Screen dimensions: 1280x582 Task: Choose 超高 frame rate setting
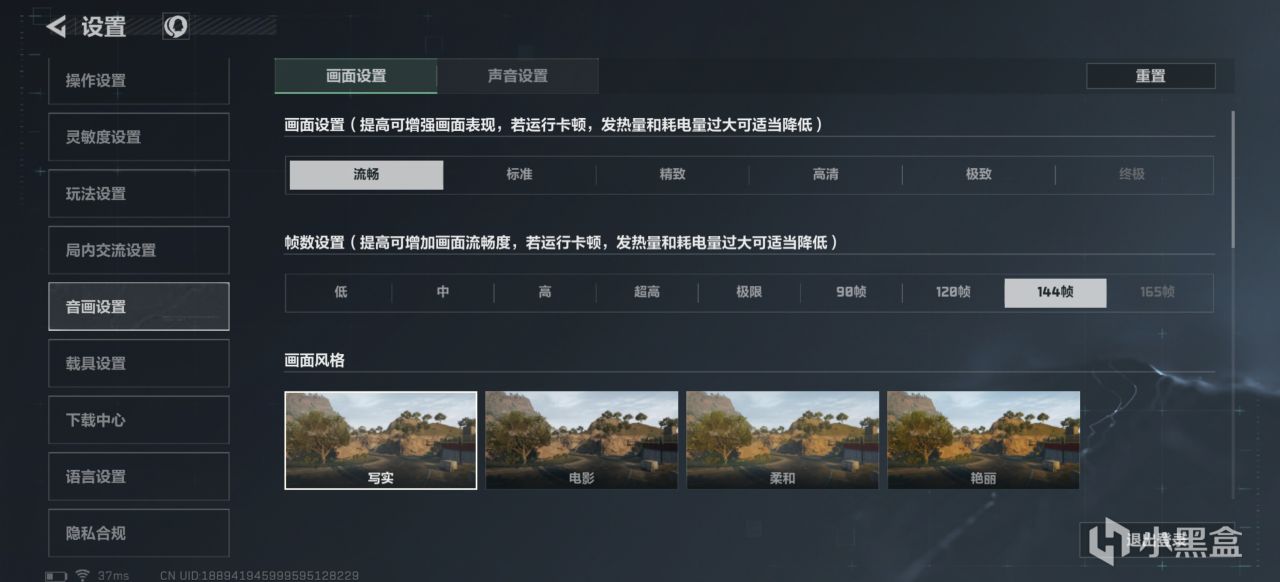click(x=647, y=292)
